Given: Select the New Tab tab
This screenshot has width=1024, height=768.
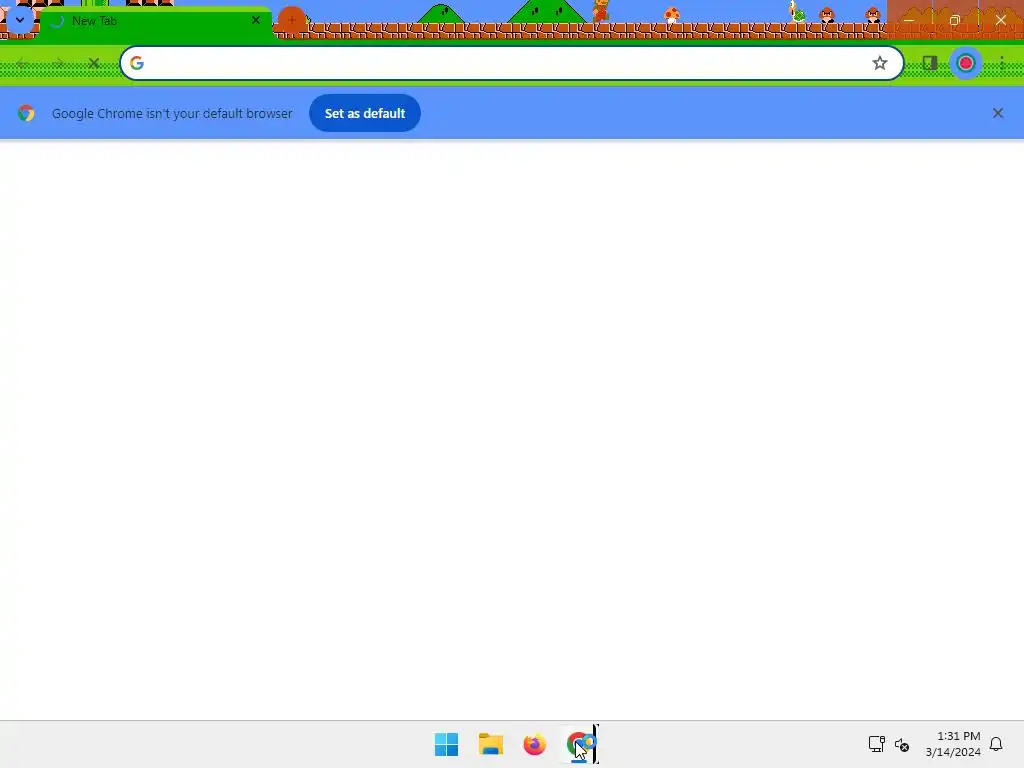Looking at the screenshot, I should click(x=157, y=22).
